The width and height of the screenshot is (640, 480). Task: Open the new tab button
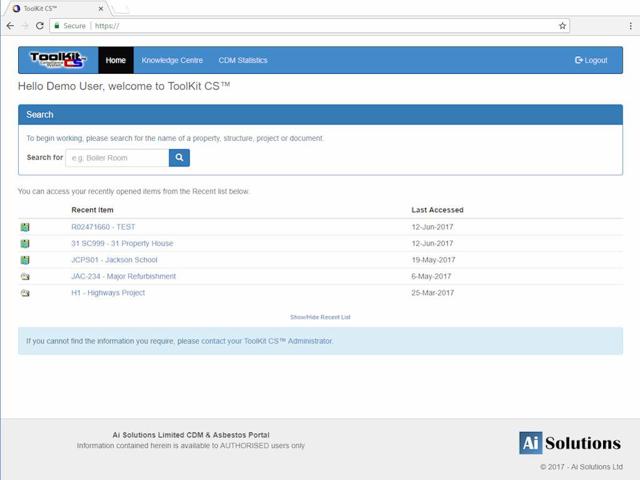coord(121,8)
